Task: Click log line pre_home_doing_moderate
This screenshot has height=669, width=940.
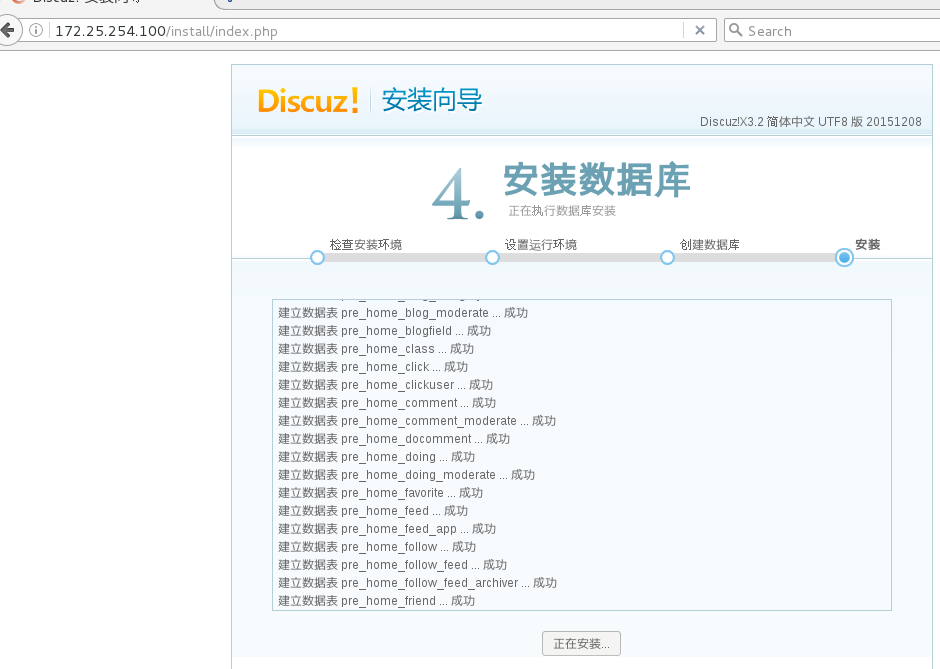Action: tap(406, 475)
